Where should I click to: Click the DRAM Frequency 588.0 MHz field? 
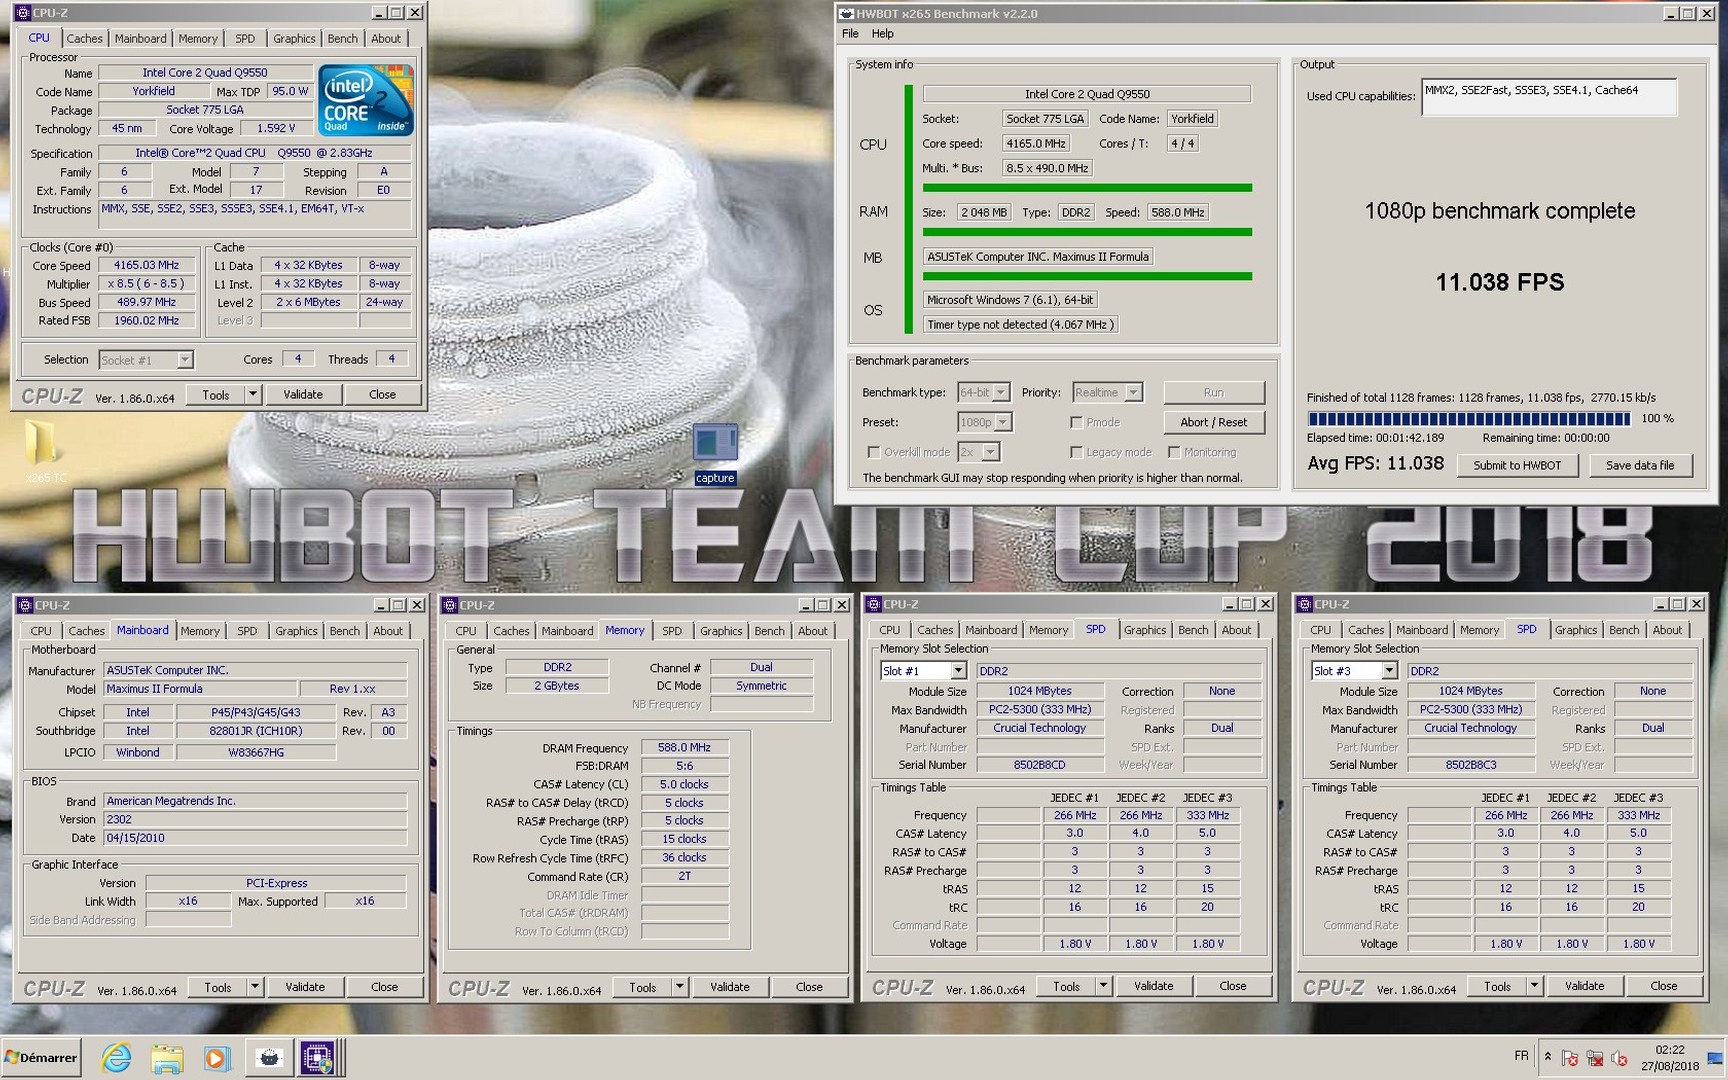684,748
